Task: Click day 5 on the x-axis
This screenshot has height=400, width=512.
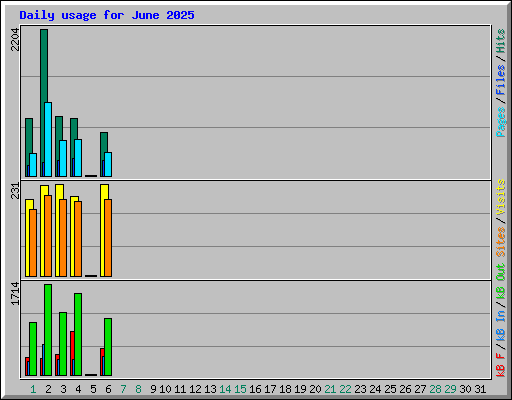Action: click(x=93, y=389)
